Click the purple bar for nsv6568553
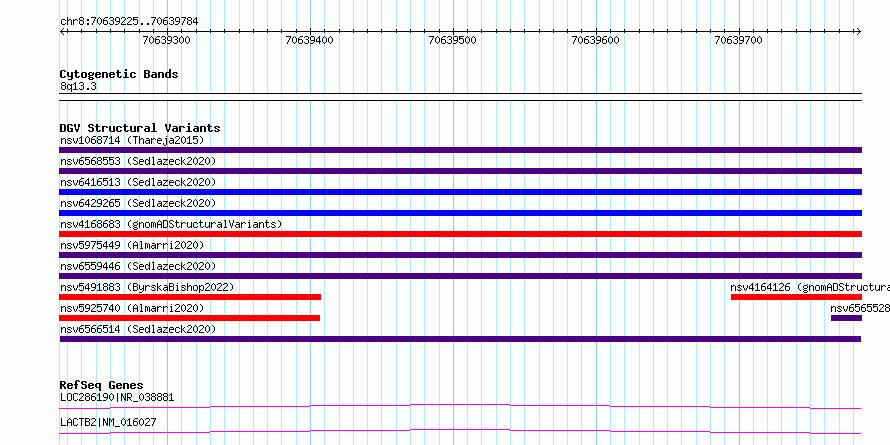890x445 pixels. (x=460, y=171)
